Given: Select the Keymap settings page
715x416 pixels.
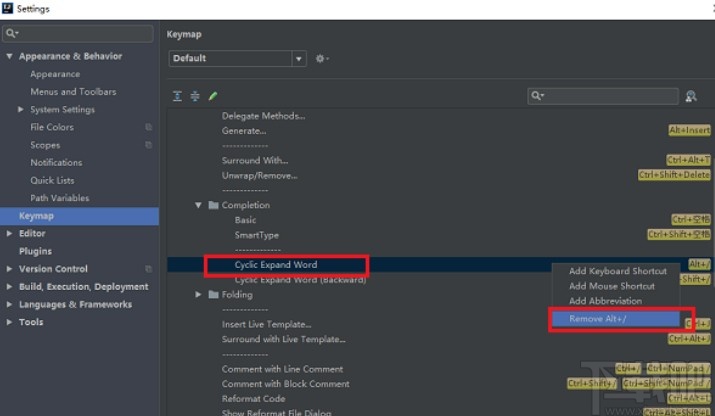Looking at the screenshot, I should click(x=79, y=216).
